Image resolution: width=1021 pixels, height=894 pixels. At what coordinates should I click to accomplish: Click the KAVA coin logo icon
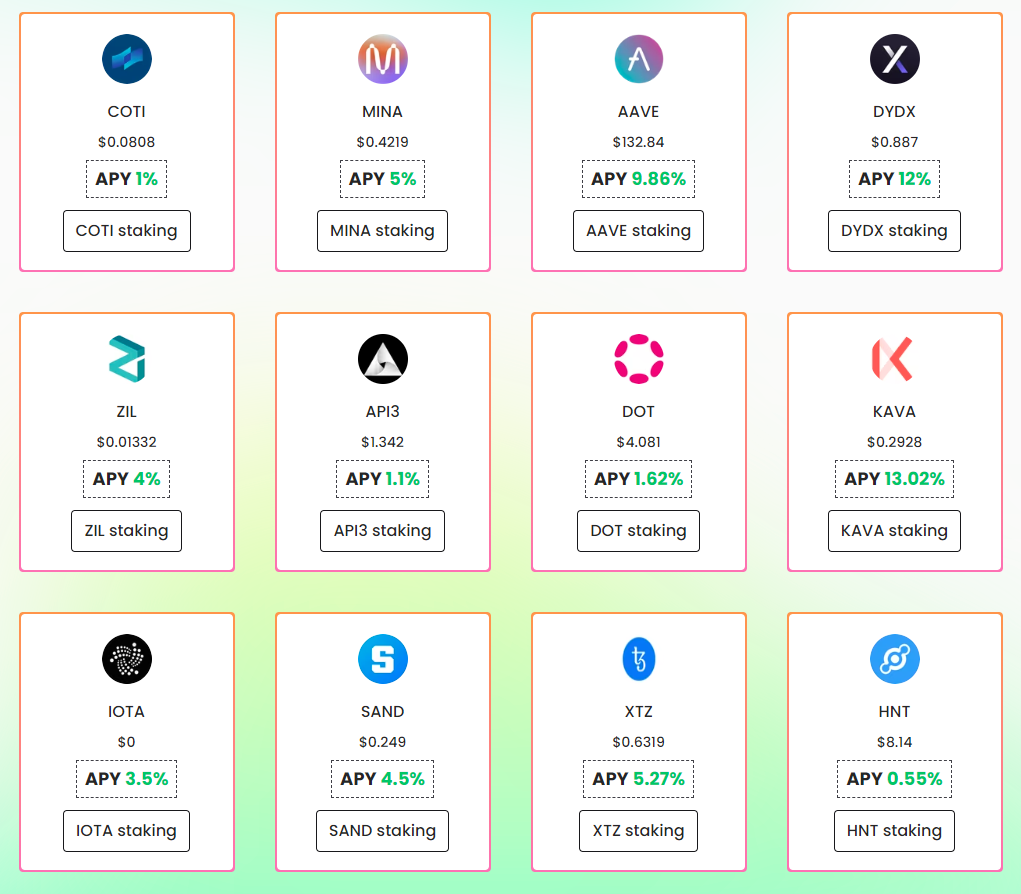pos(894,359)
